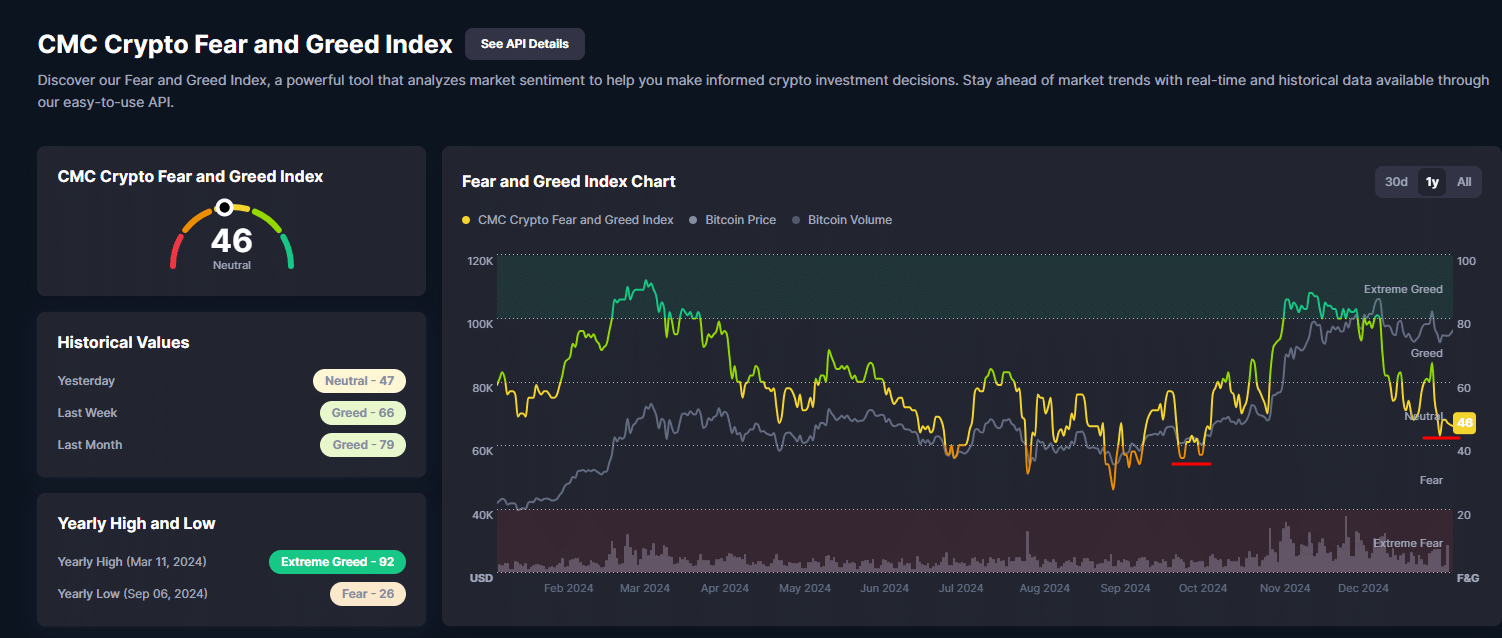Viewport: 1502px width, 638px height.
Task: Click the USD axis unit label
Action: 481,578
